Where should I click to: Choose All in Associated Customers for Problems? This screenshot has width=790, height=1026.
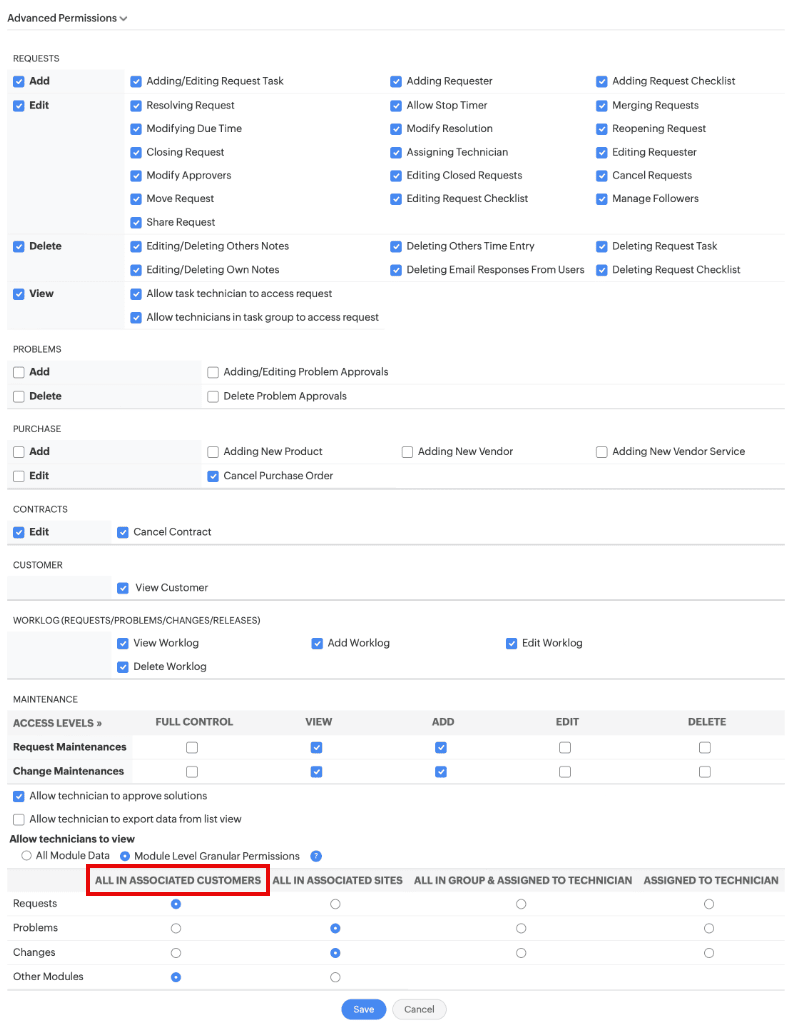pos(176,928)
